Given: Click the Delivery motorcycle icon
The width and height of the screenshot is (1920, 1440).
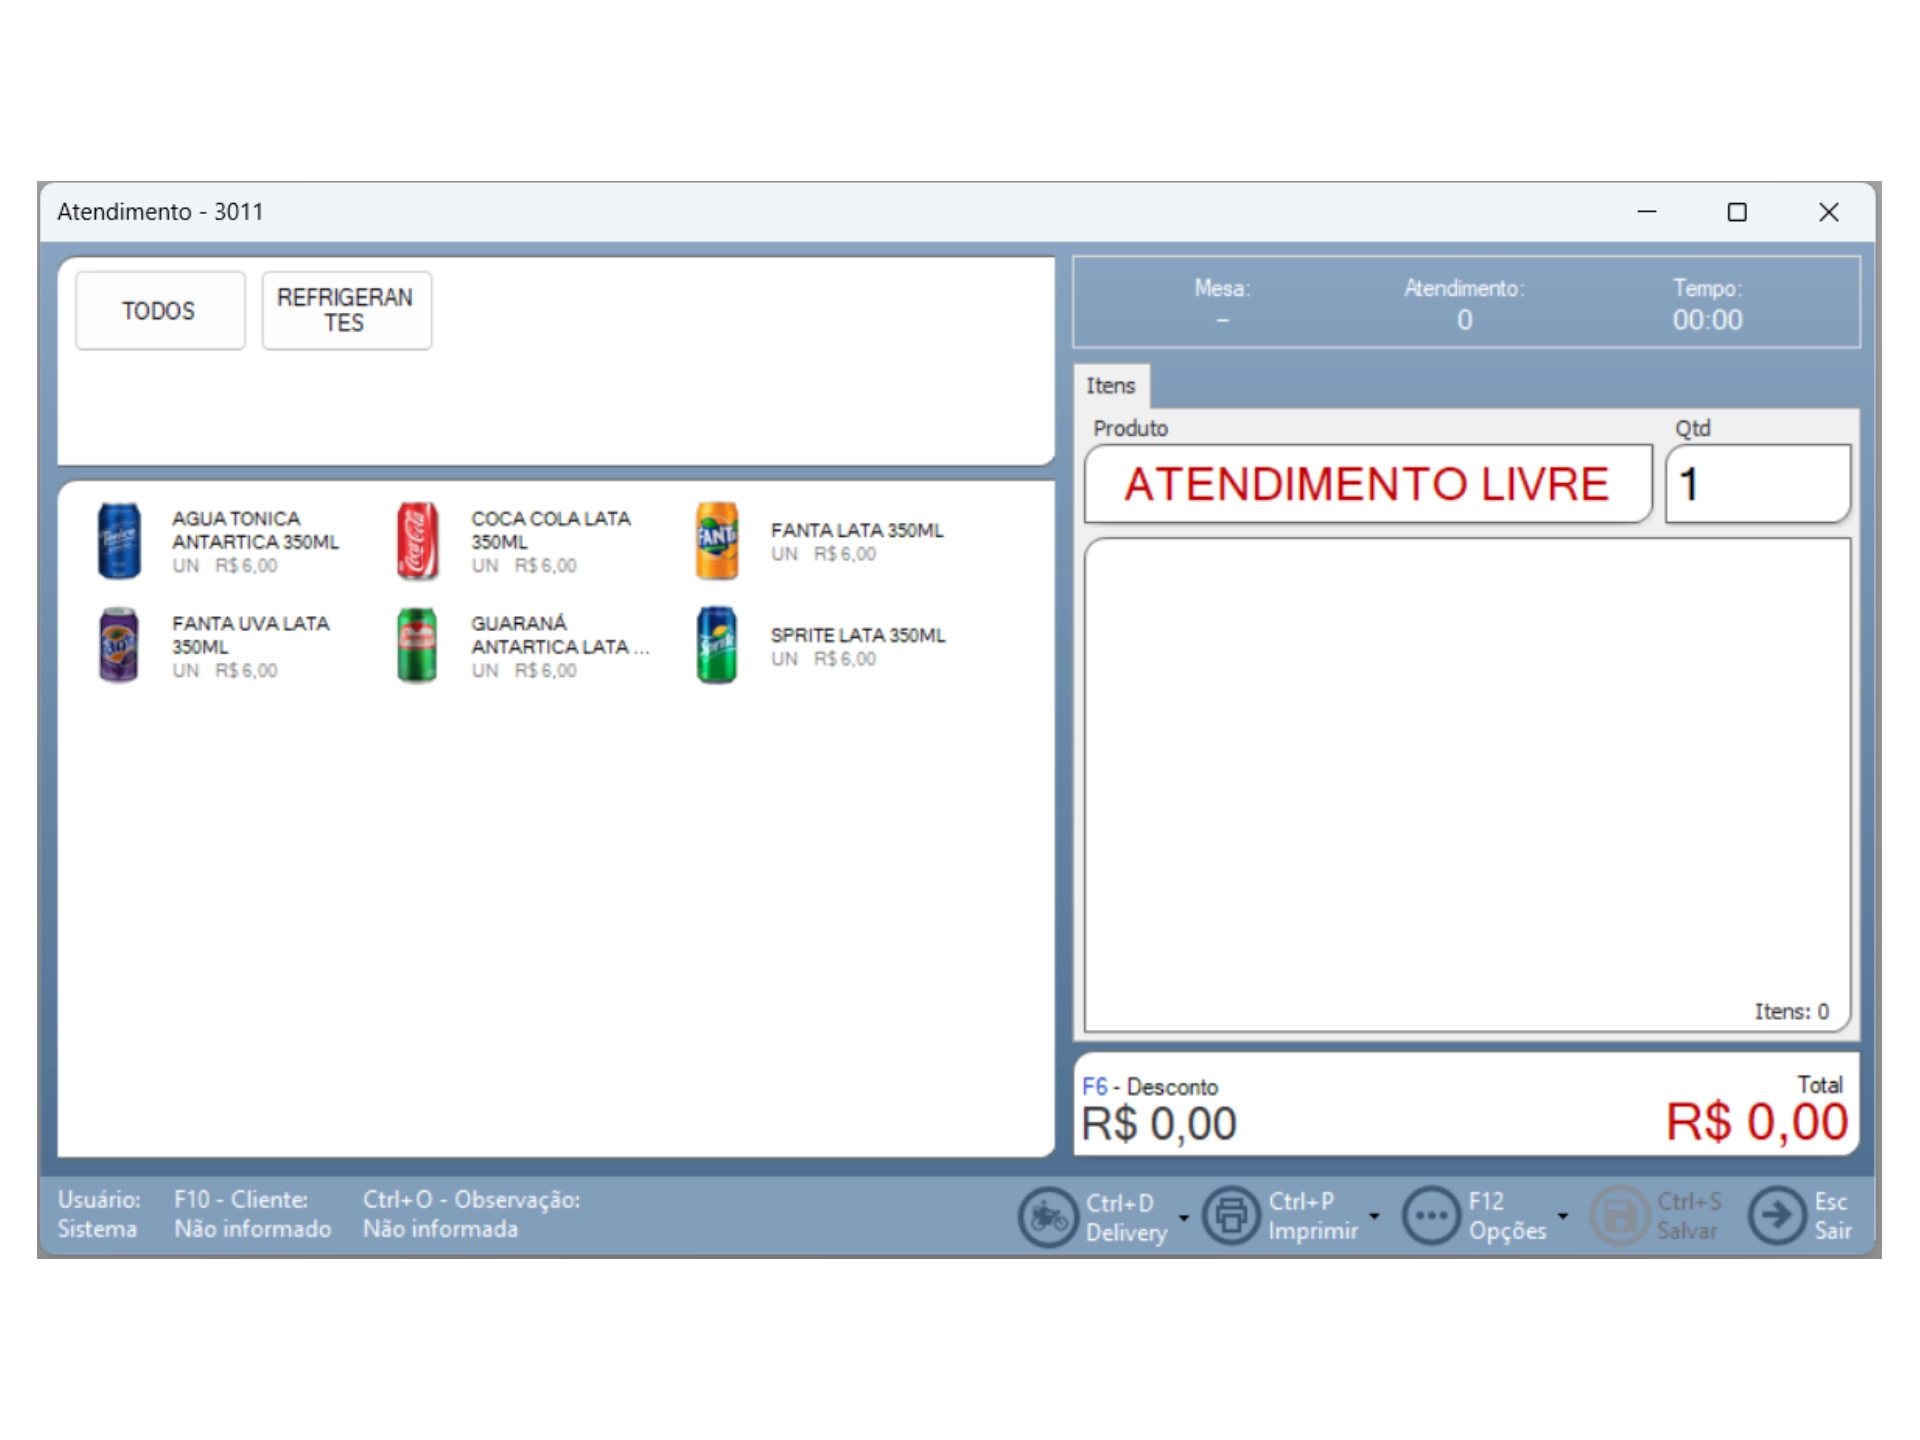Looking at the screenshot, I should tap(1047, 1216).
